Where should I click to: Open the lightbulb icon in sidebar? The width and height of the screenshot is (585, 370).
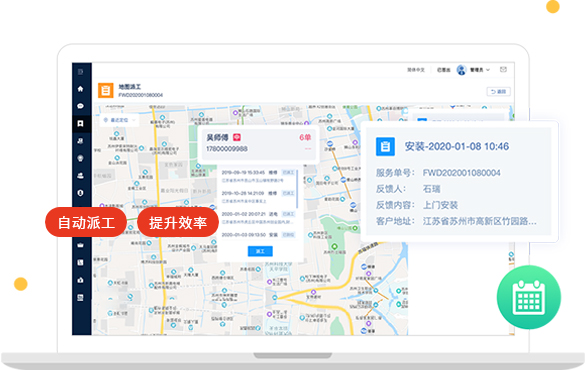click(81, 159)
